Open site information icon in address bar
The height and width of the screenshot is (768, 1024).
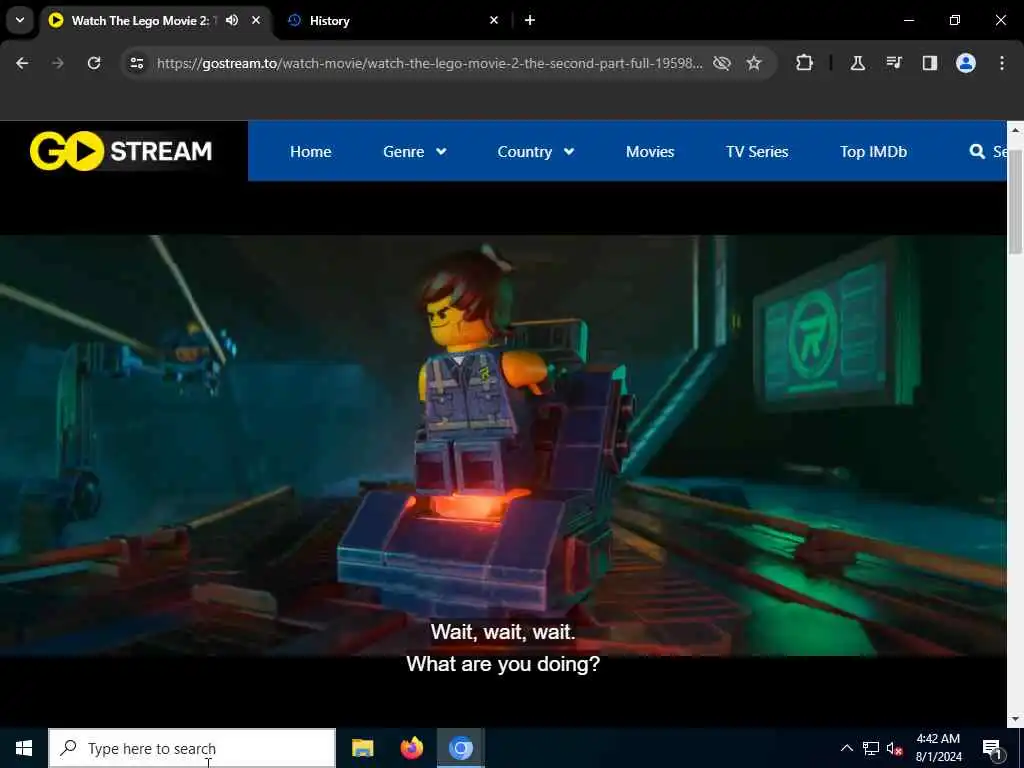[136, 63]
